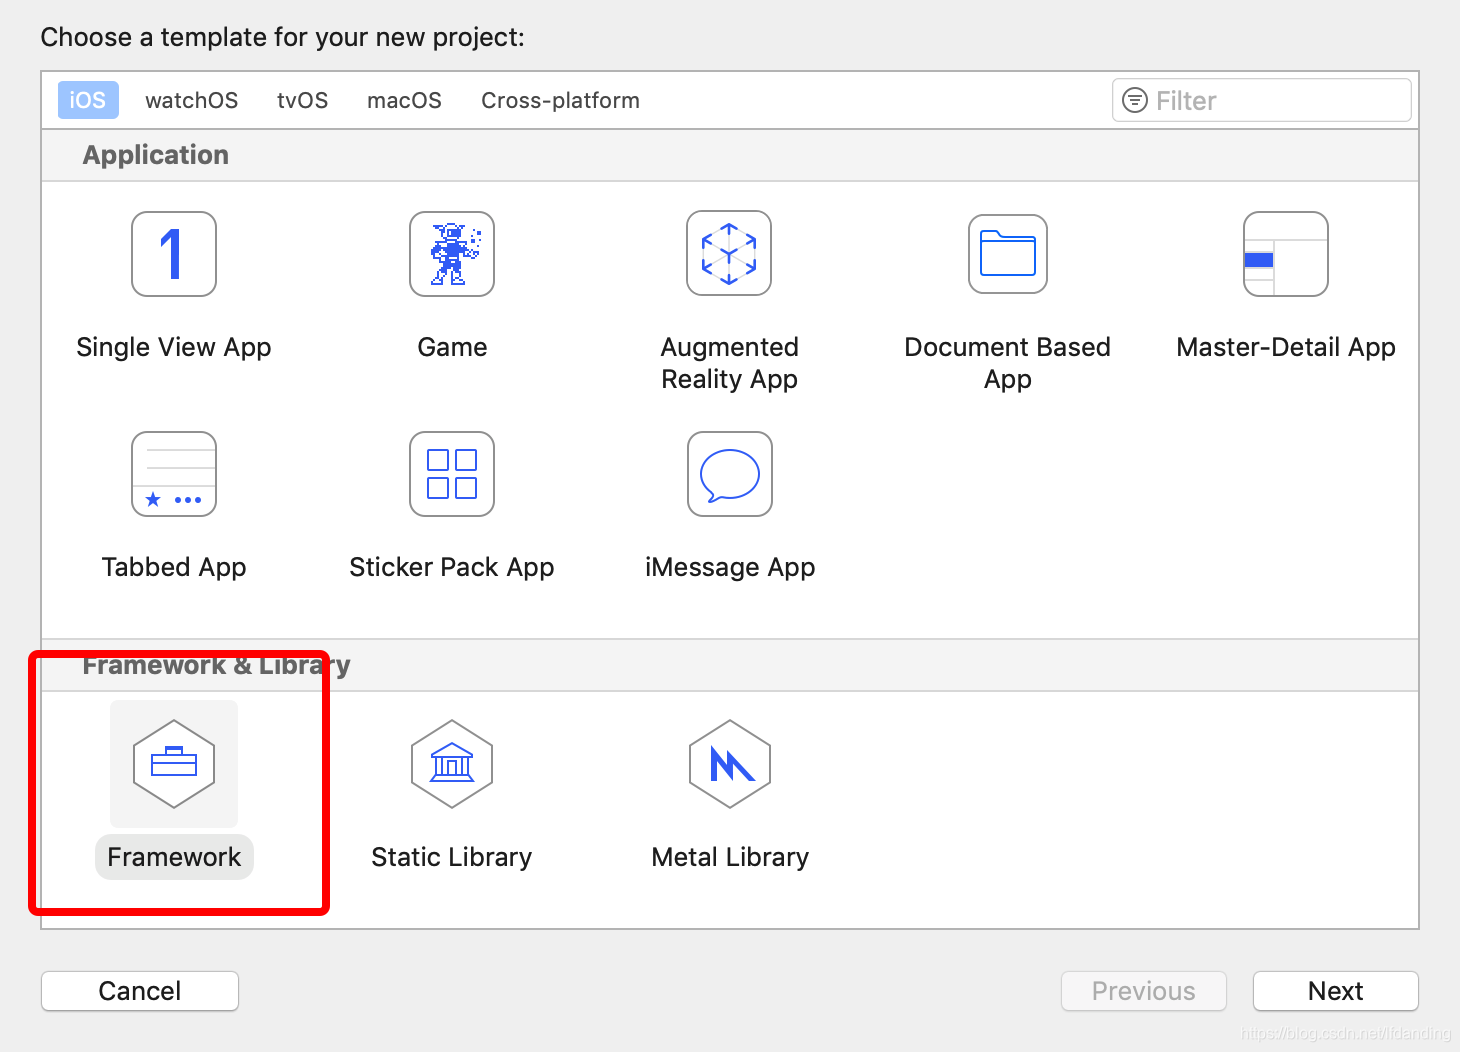Switch to the watchOS tab
The height and width of the screenshot is (1052, 1460).
click(192, 100)
